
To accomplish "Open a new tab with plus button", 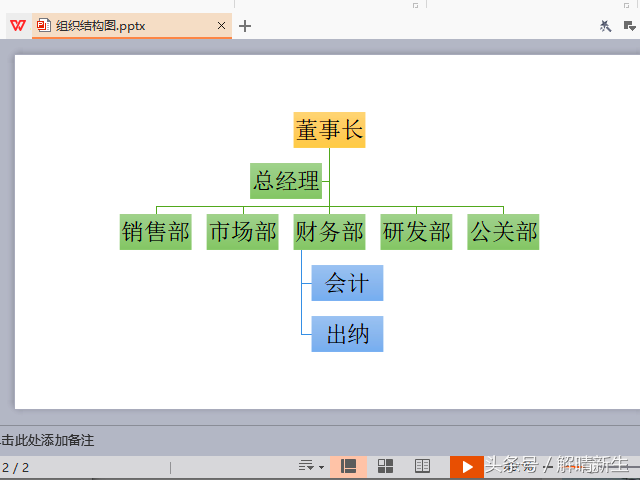I will point(245,26).
